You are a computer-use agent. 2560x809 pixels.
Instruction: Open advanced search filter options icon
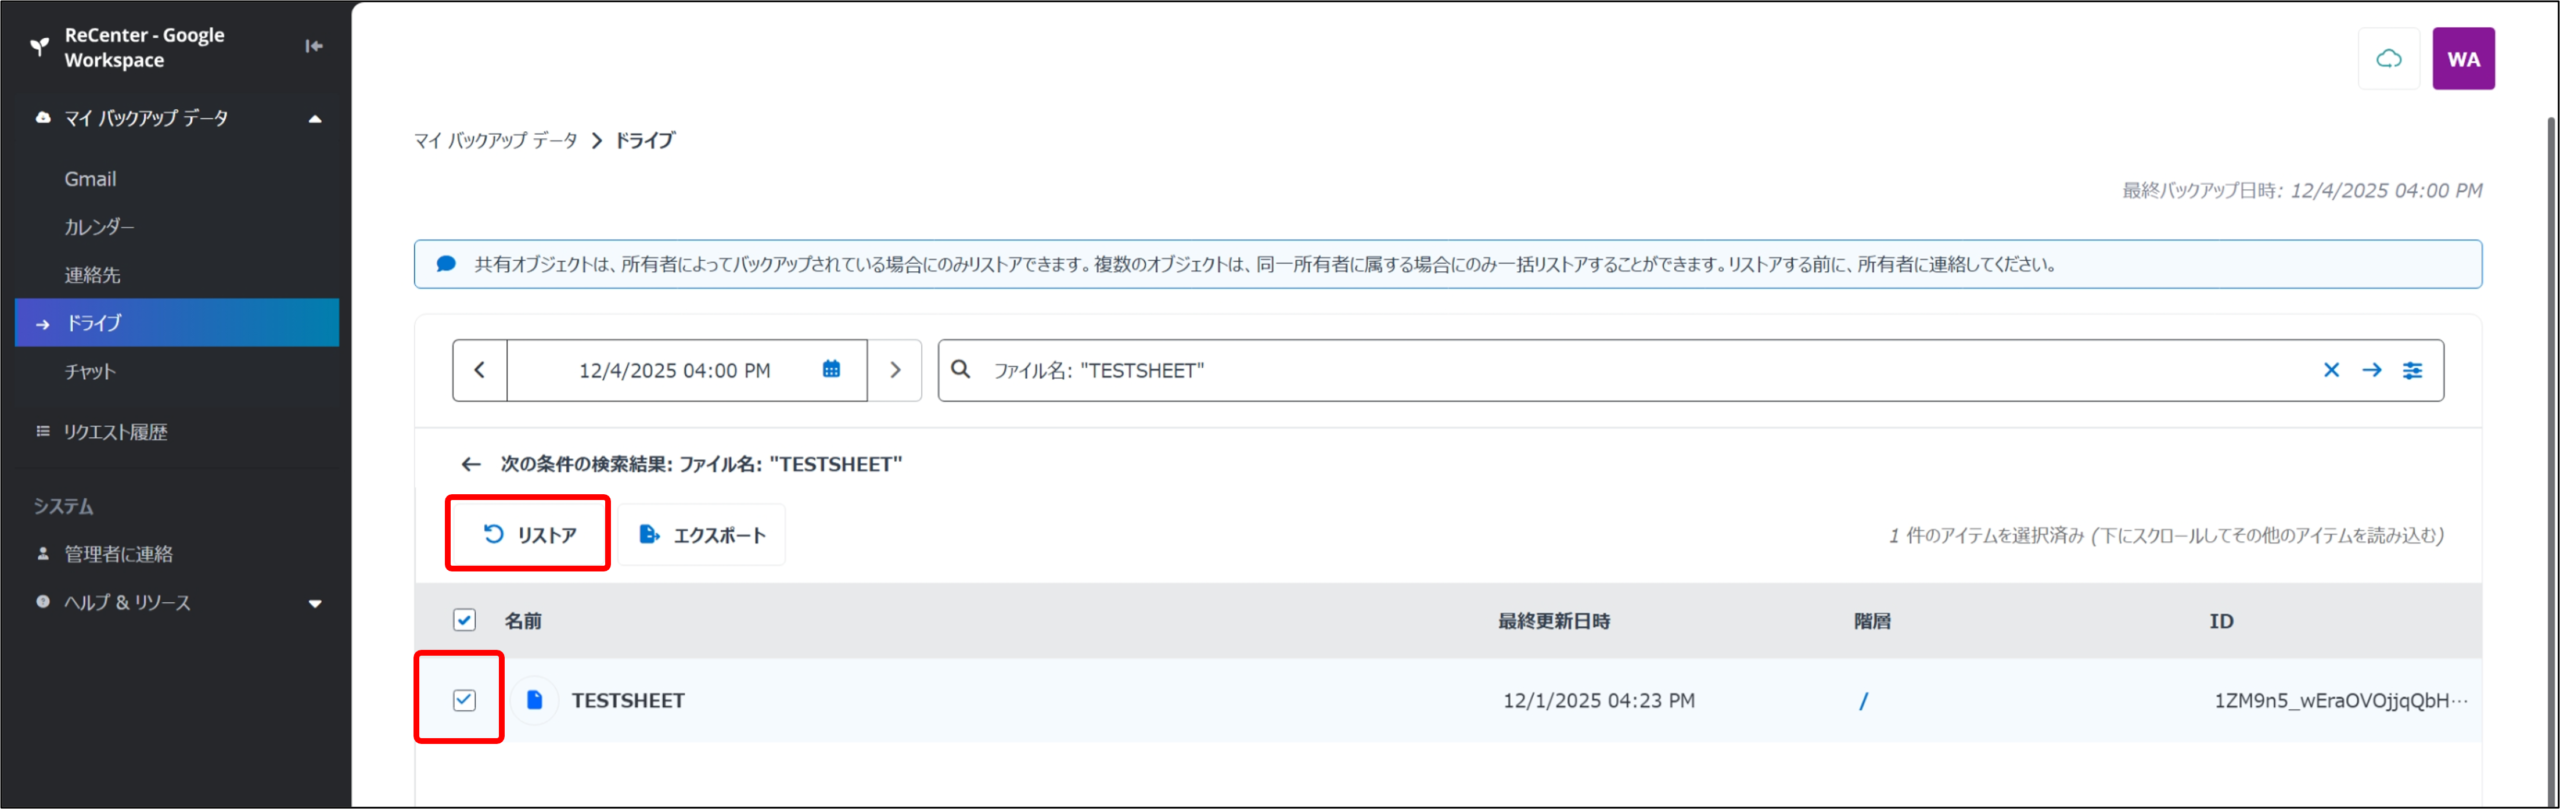(x=2413, y=370)
